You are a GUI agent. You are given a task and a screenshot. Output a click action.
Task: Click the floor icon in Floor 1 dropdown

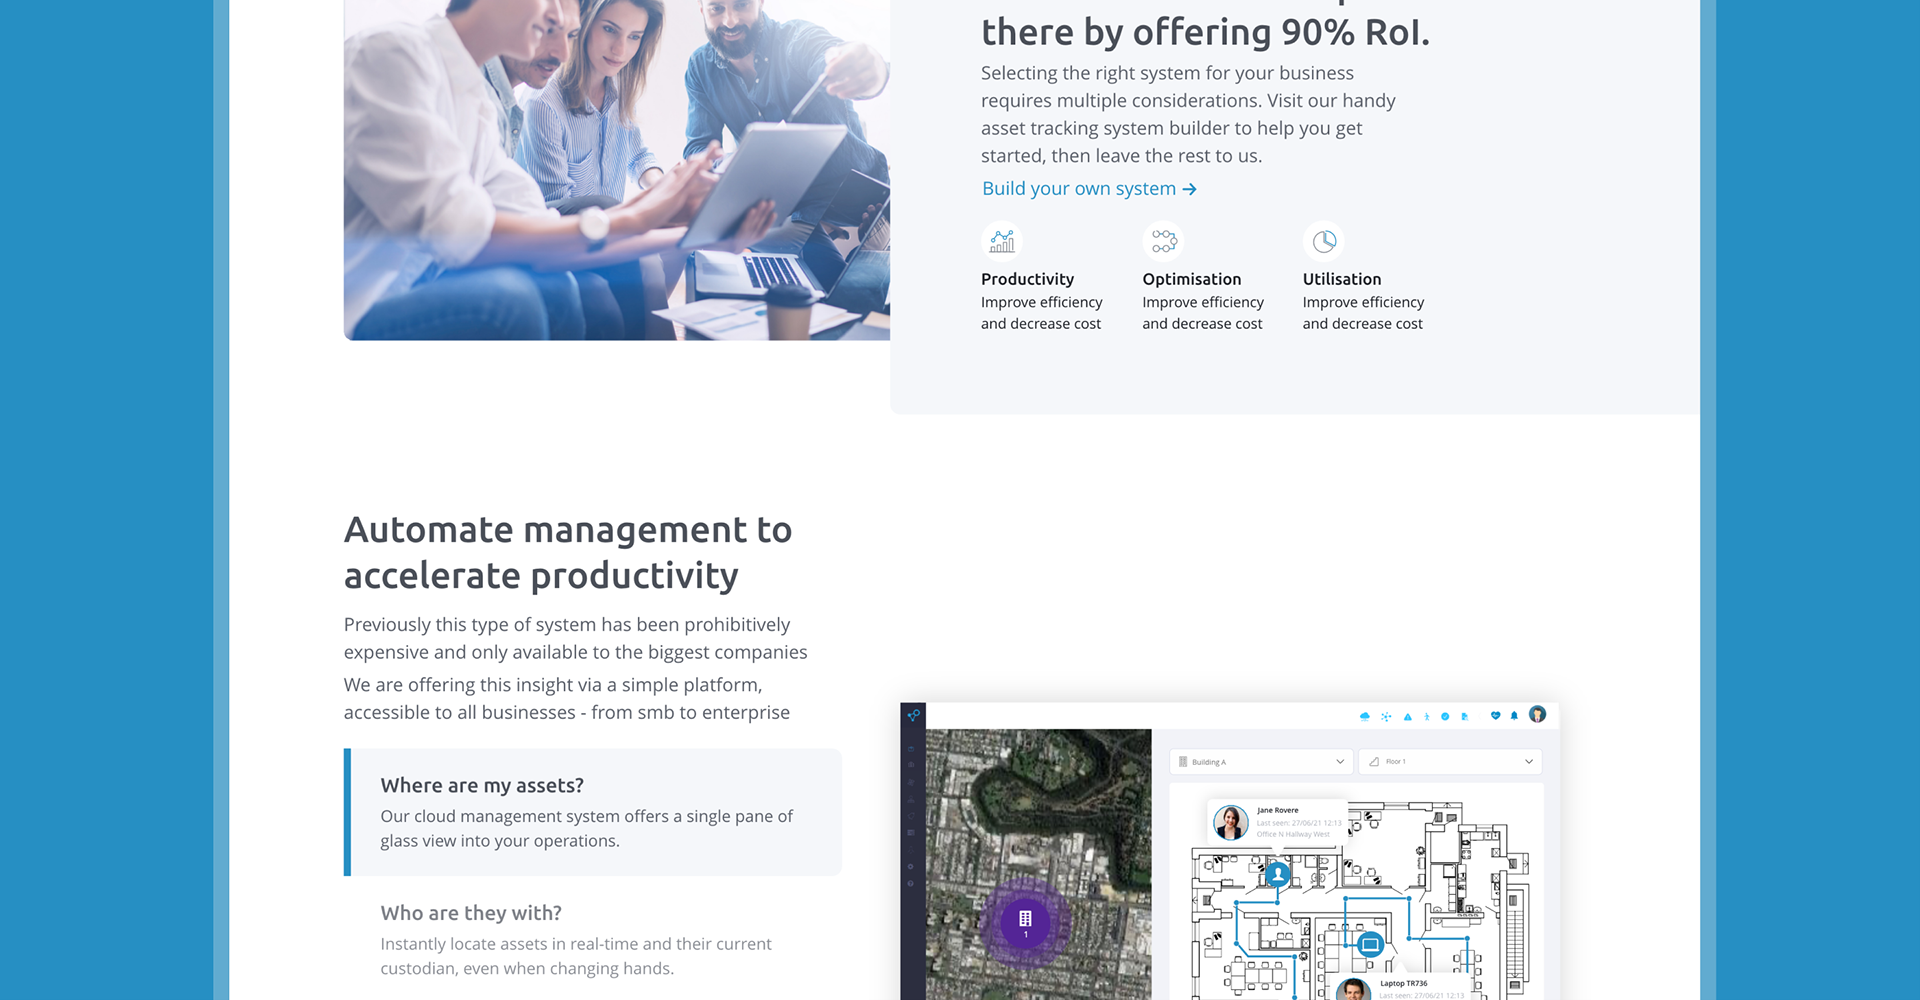pos(1374,762)
